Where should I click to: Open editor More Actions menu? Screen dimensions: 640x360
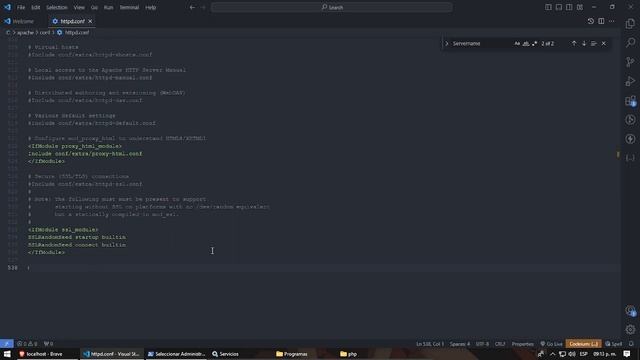point(611,21)
